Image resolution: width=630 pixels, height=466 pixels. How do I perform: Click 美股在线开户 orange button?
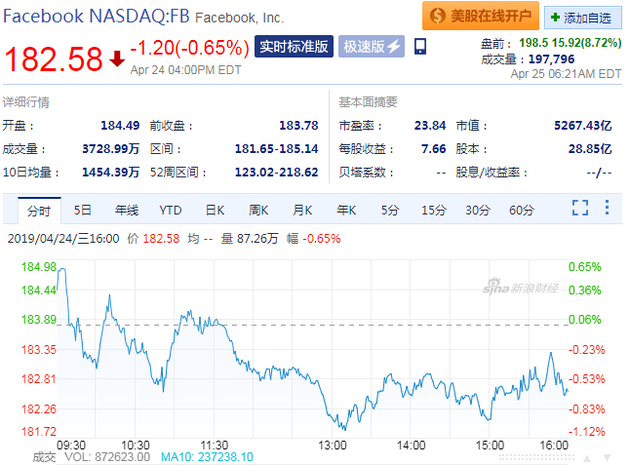480,16
